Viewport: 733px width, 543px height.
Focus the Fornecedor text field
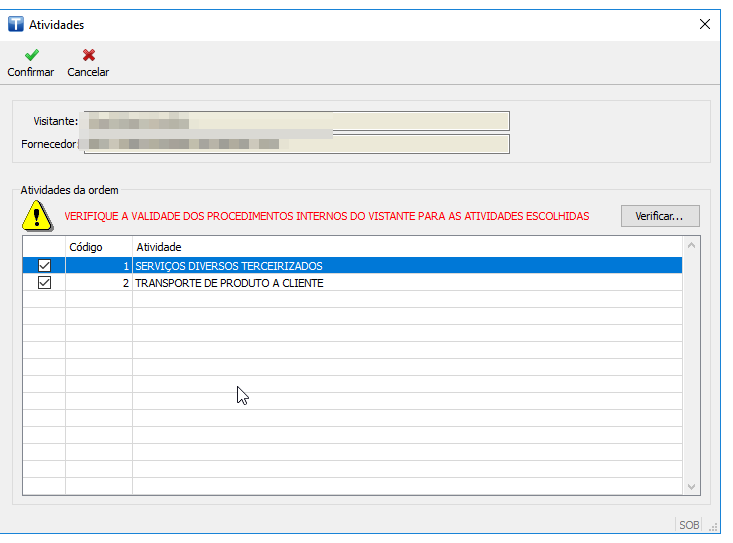pyautogui.click(x=296, y=145)
